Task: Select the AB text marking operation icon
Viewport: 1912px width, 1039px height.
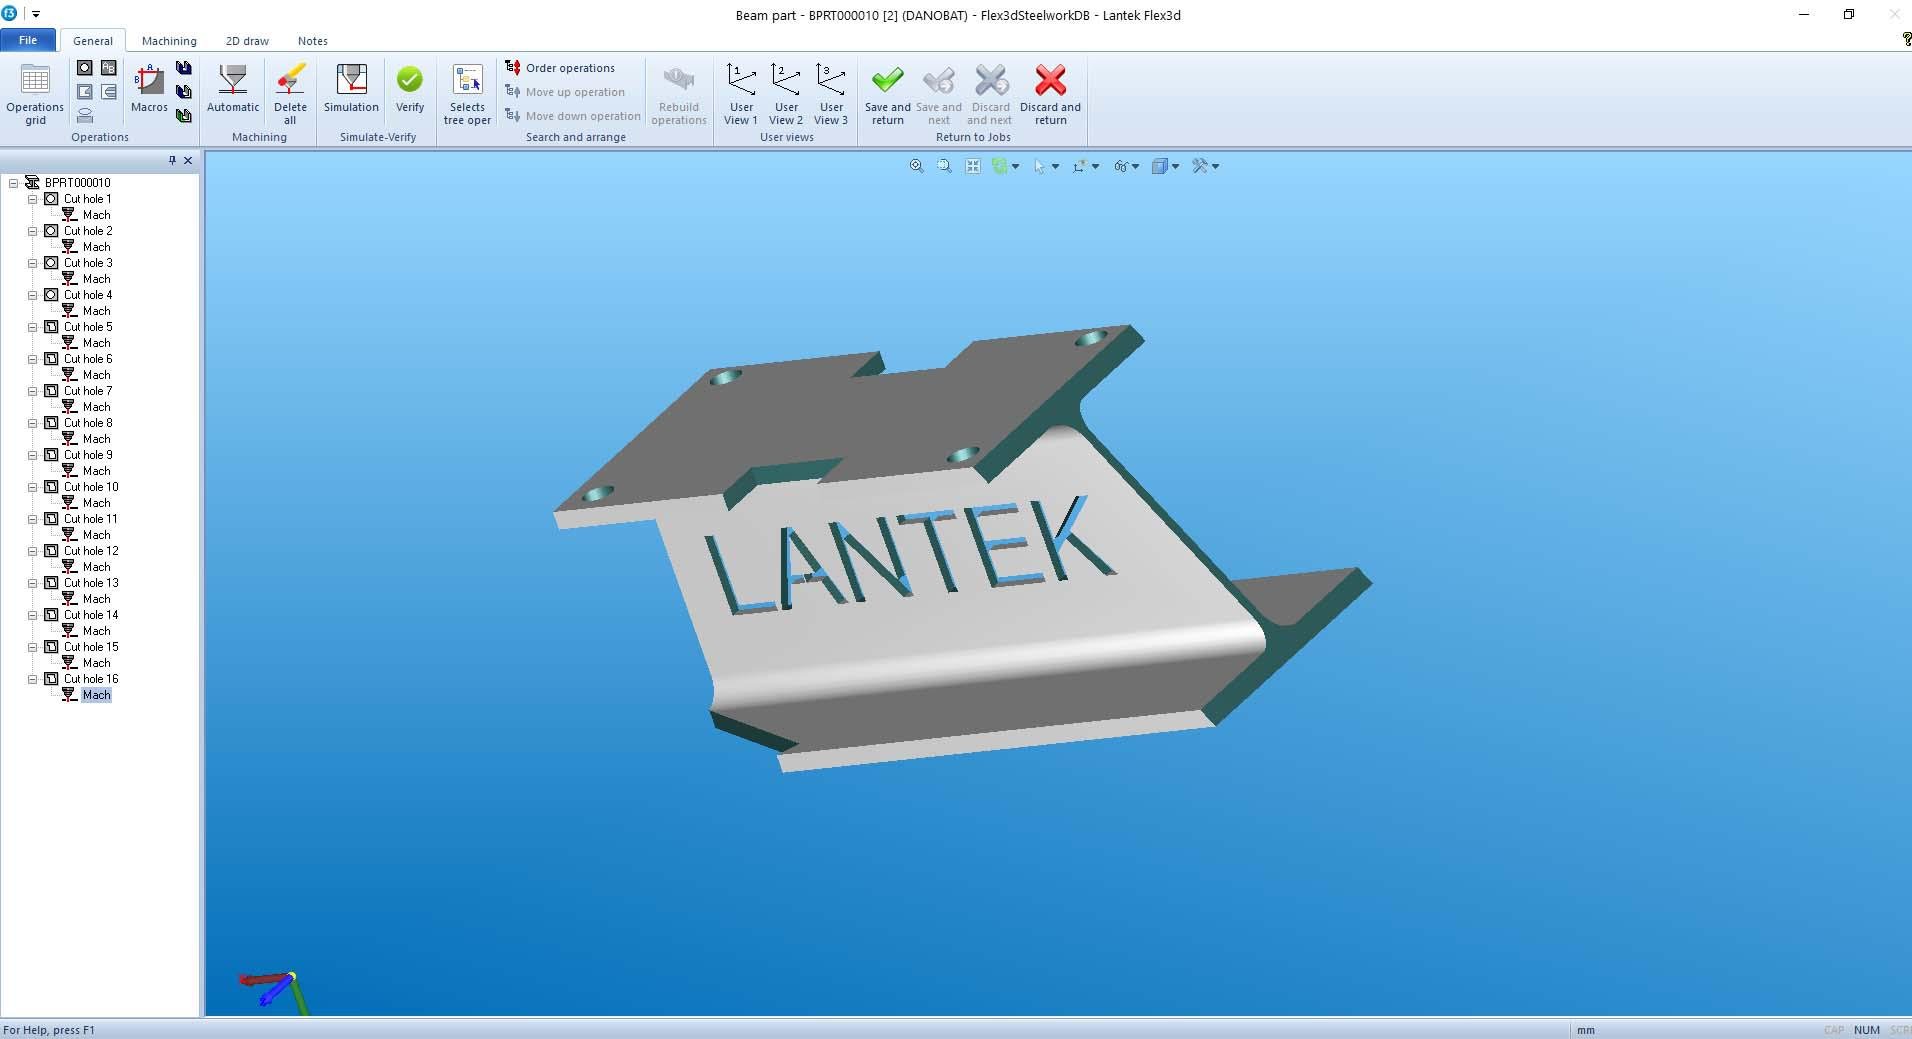Action: [109, 68]
